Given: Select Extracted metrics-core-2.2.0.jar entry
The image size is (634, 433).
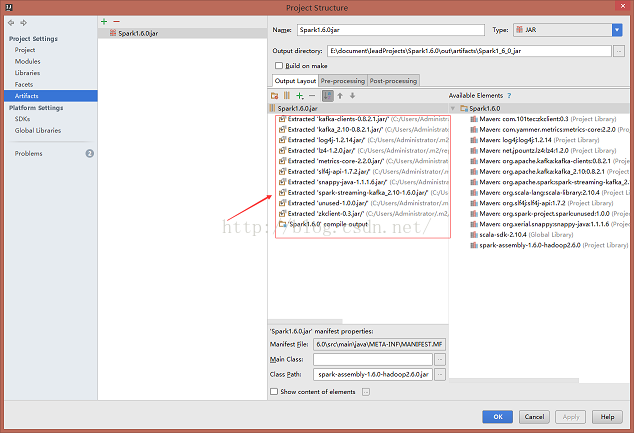Looking at the screenshot, I should (364, 161).
